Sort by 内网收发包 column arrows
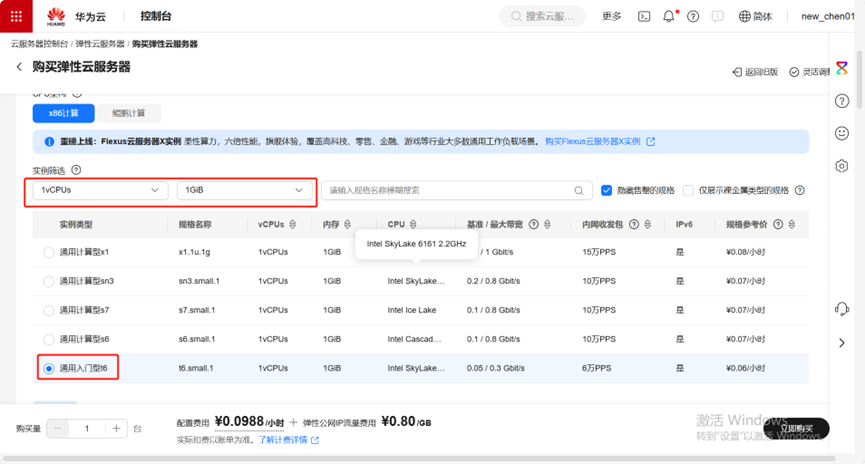 [x=648, y=225]
